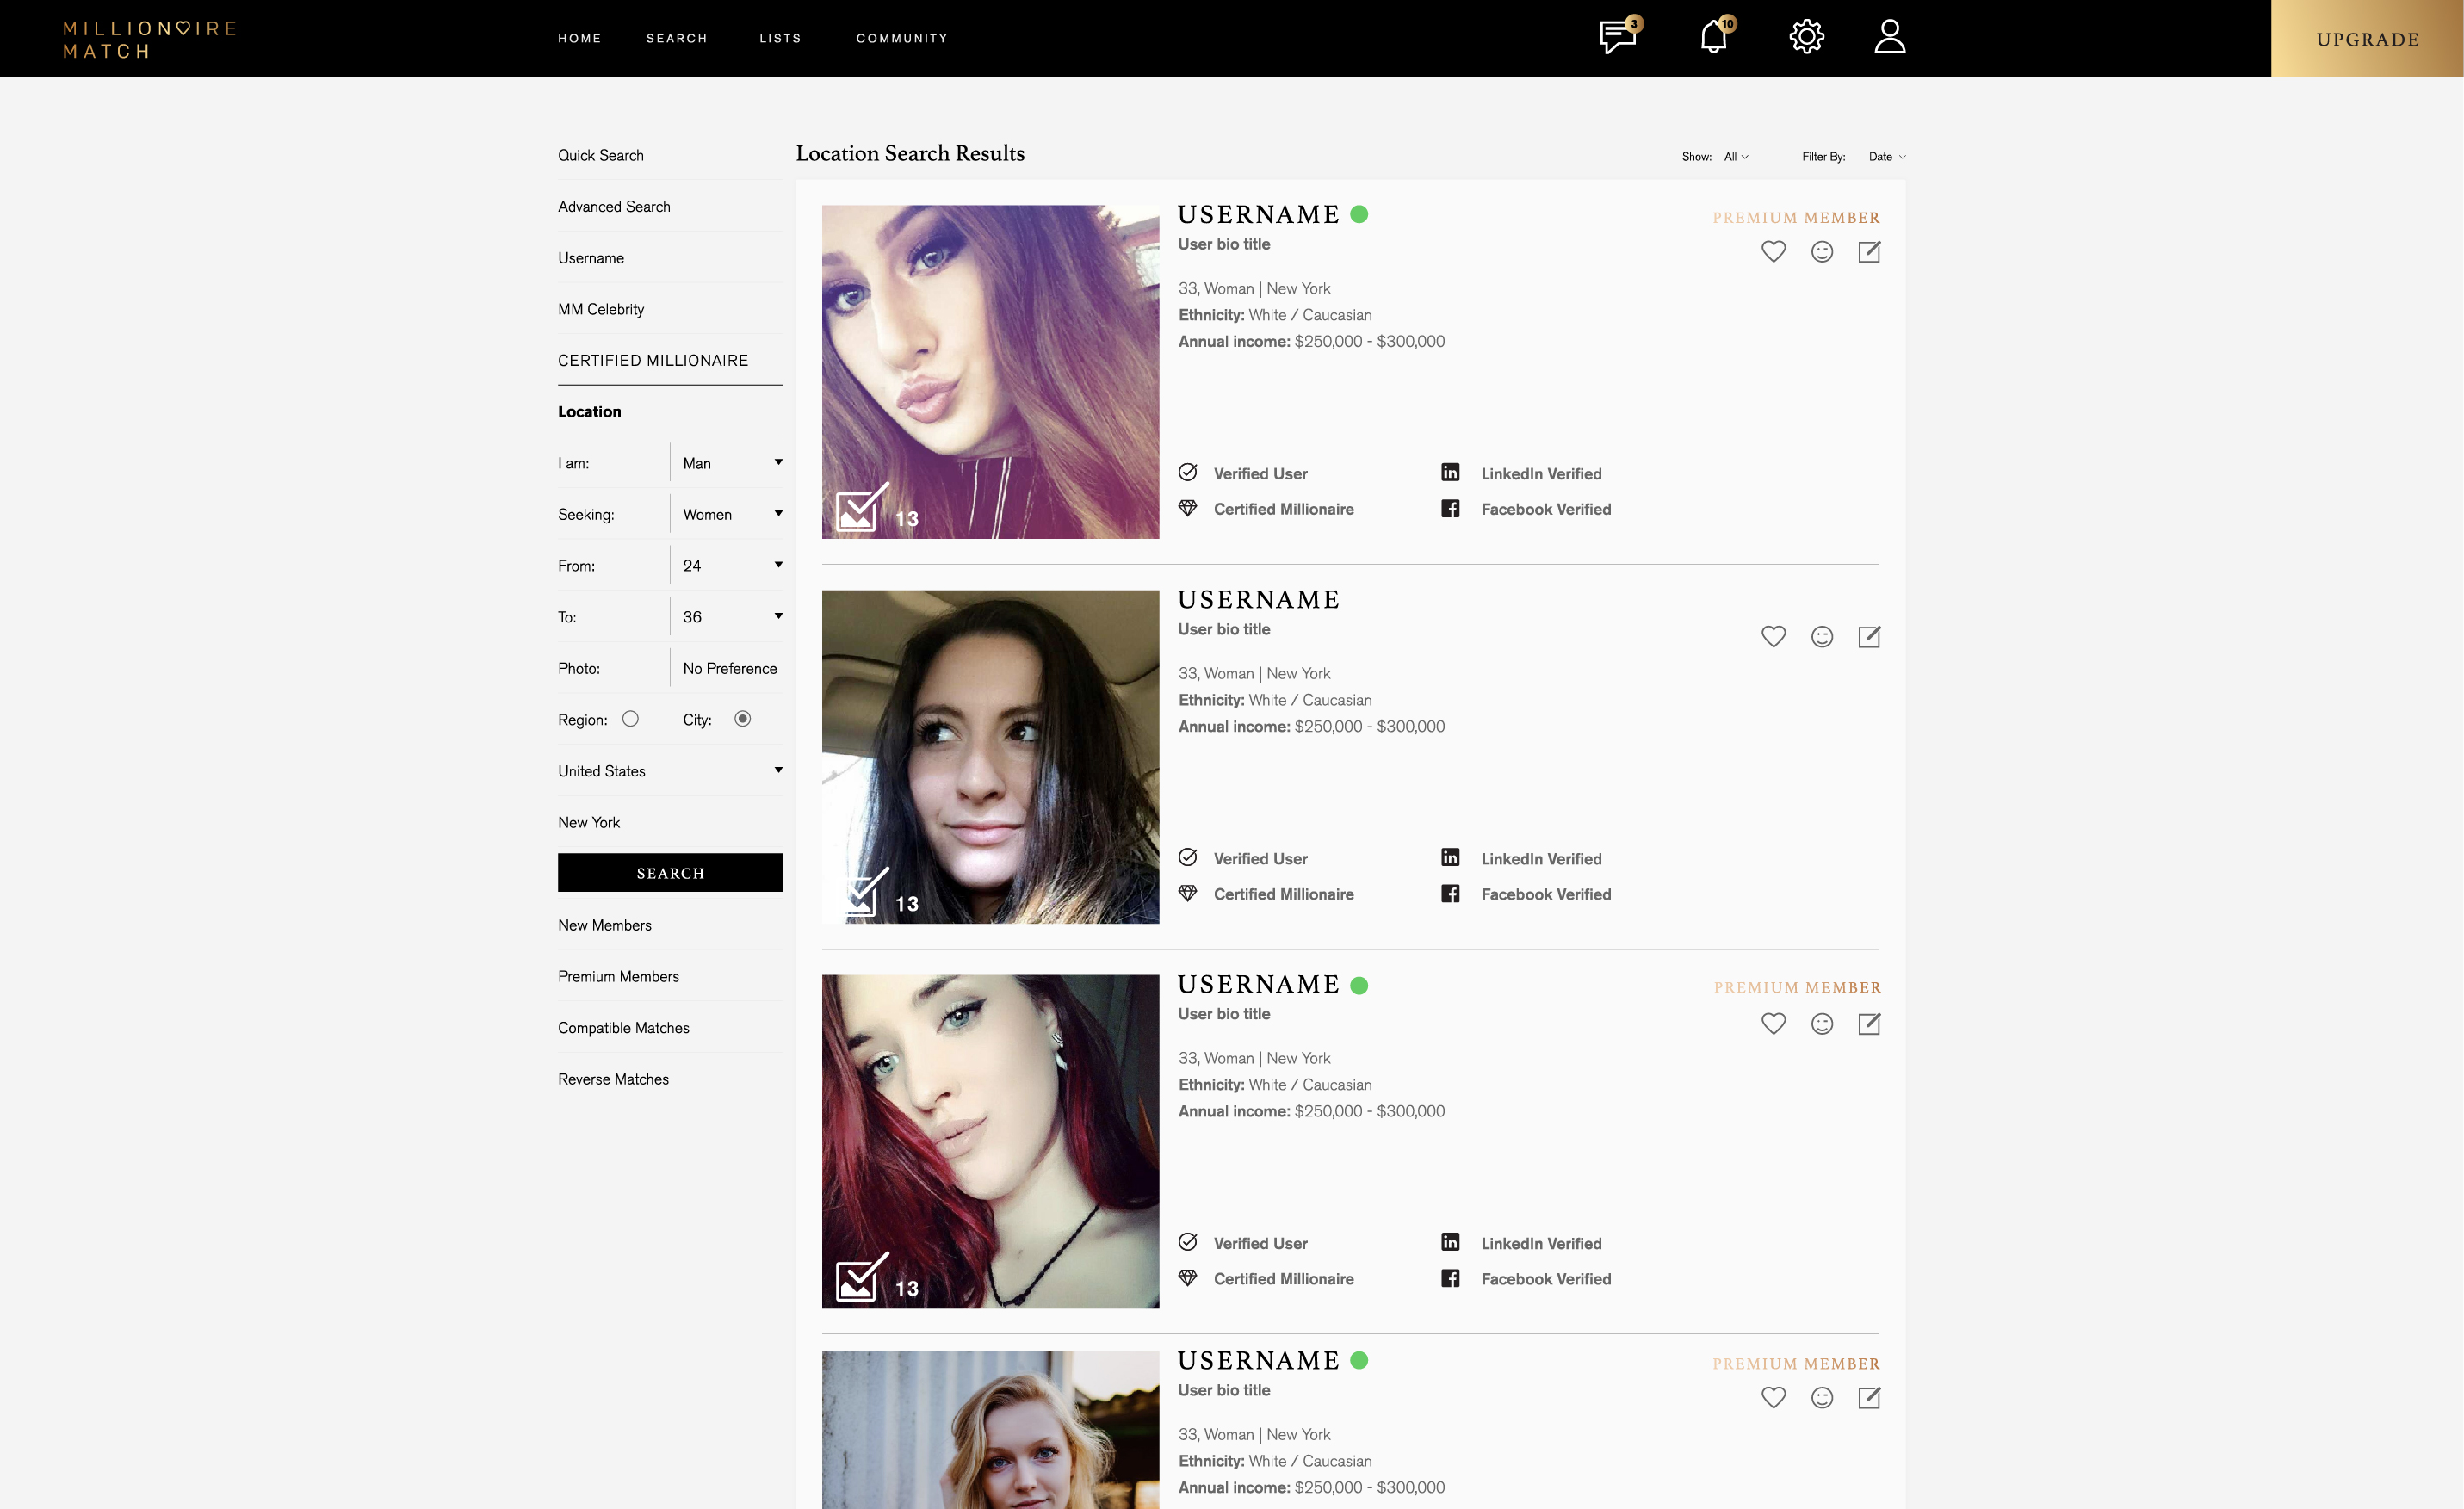The width and height of the screenshot is (2464, 1509).
Task: Select the Region radio button
Action: [630, 719]
